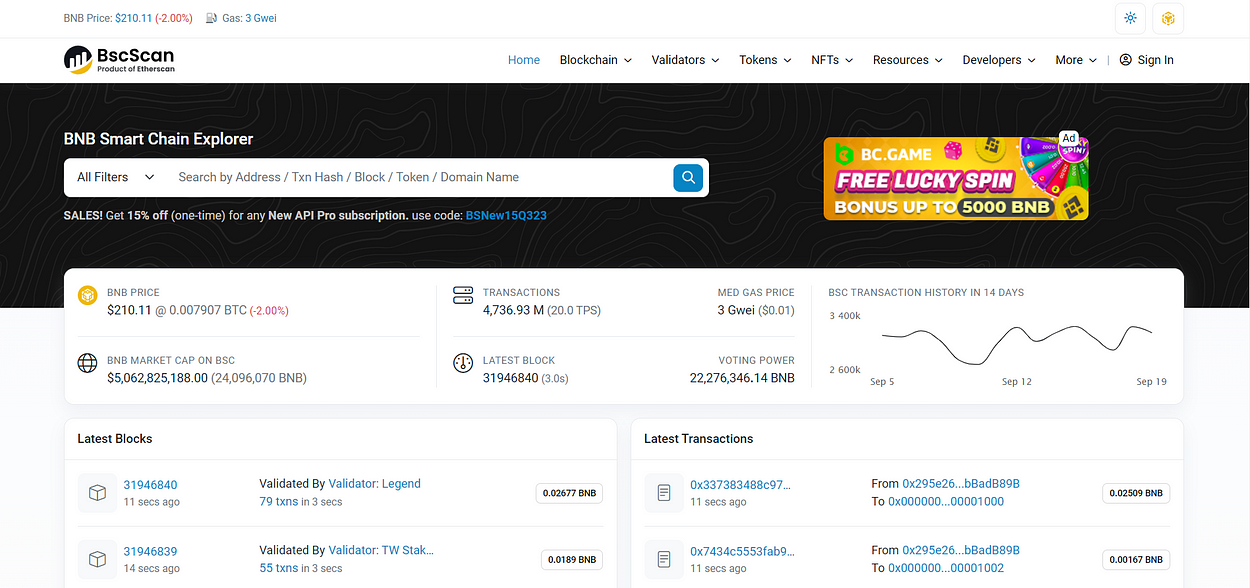Screen dimensions: 1250x588
Task: Click the BscScan logo
Action: point(119,60)
